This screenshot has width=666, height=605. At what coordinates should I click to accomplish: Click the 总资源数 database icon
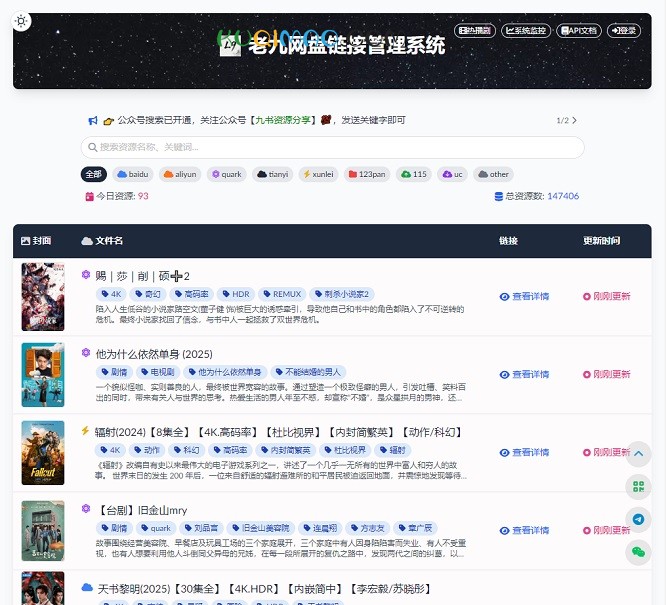(x=499, y=196)
